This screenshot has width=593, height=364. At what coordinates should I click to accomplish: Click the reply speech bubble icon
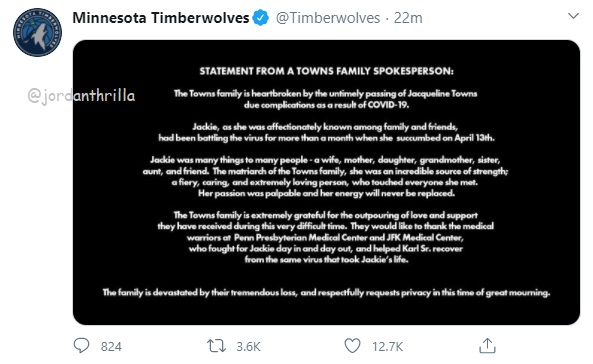point(81,345)
